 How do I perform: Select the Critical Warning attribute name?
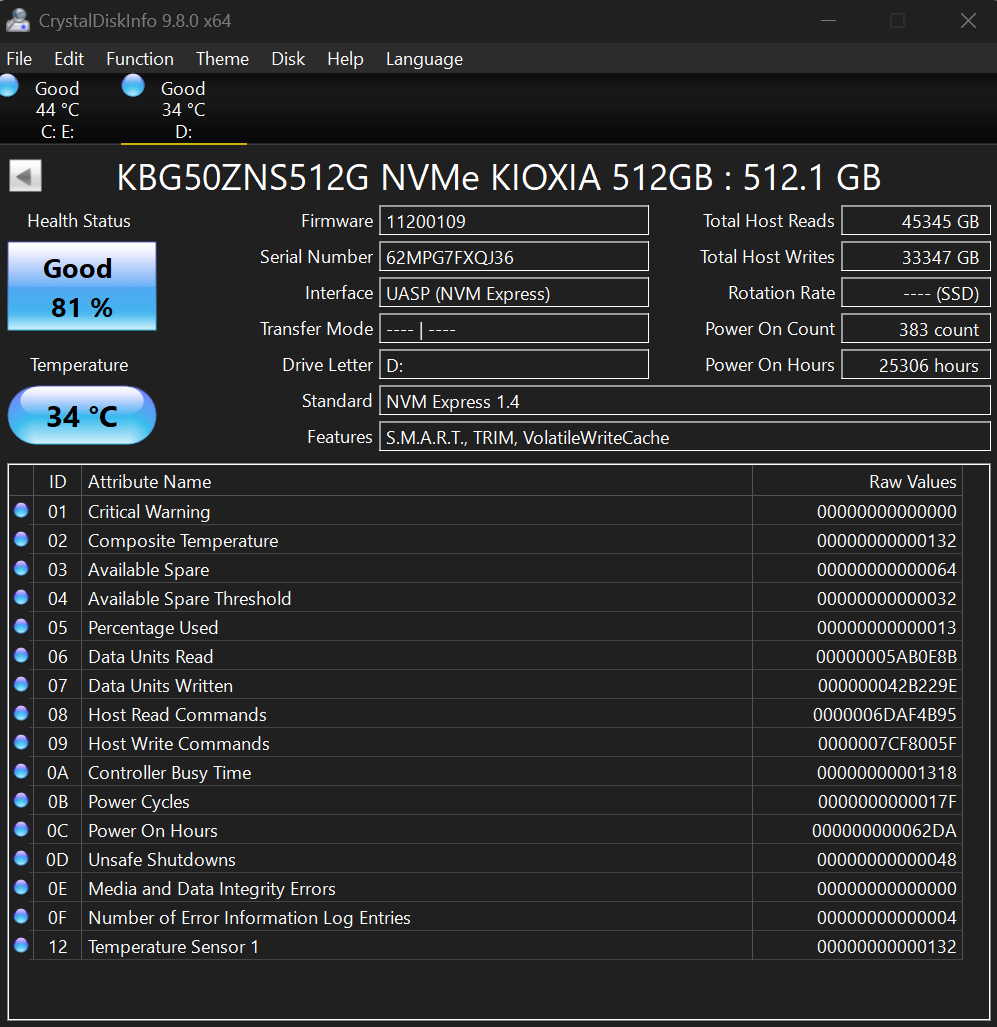tap(149, 512)
